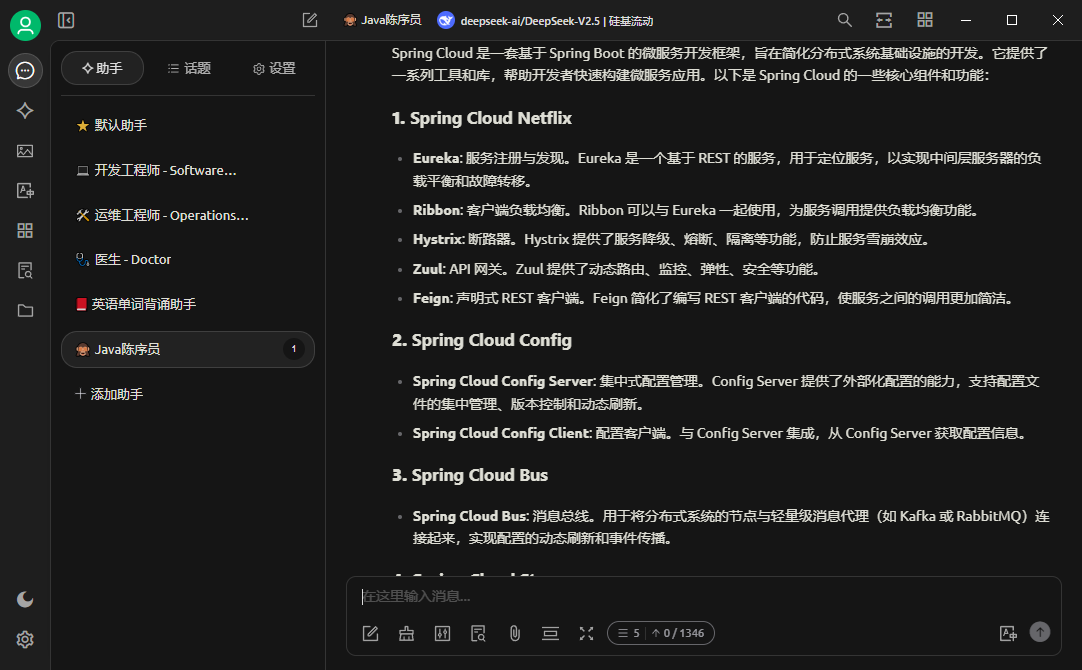1082x670 pixels.
Task: Click the clear messages broom icon
Action: [406, 633]
